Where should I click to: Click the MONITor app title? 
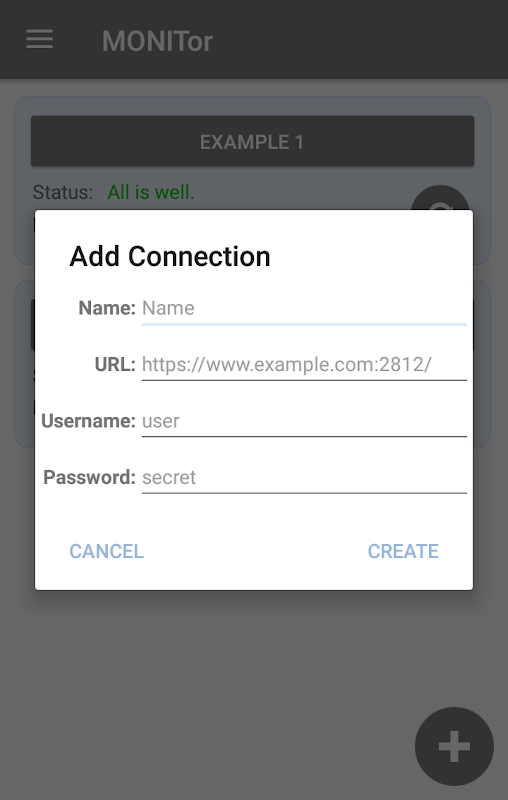(157, 41)
